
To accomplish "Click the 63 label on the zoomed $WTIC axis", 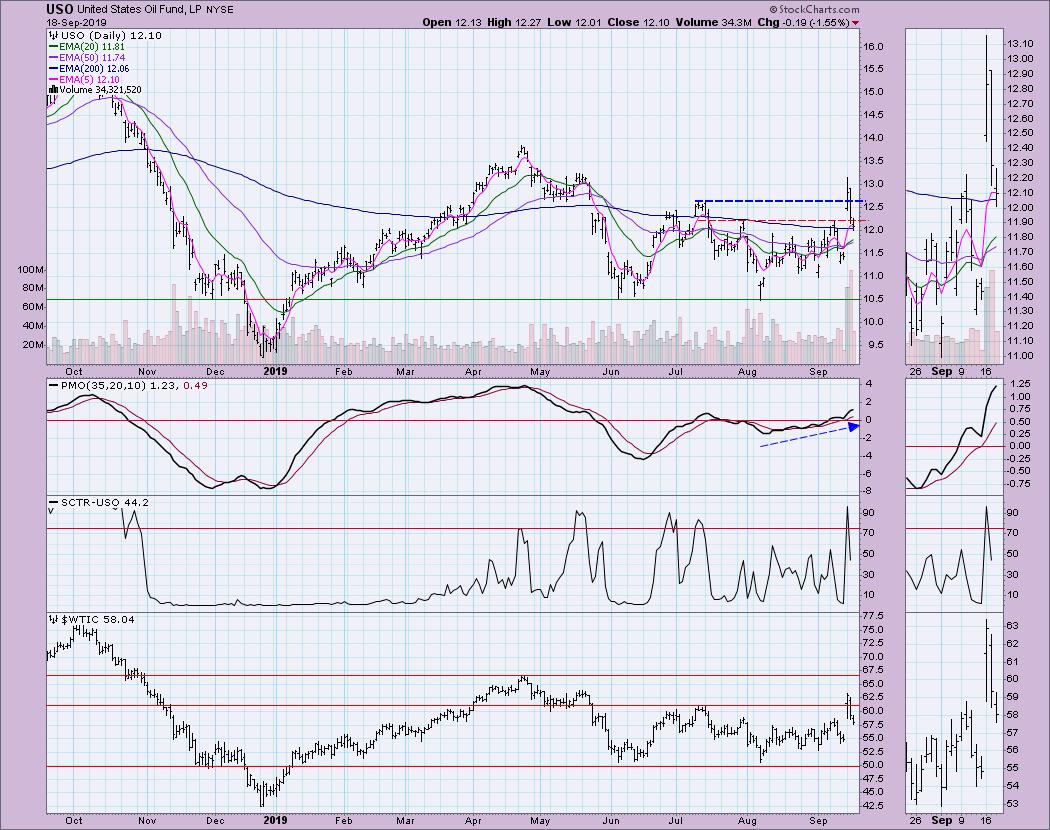I will [1012, 626].
